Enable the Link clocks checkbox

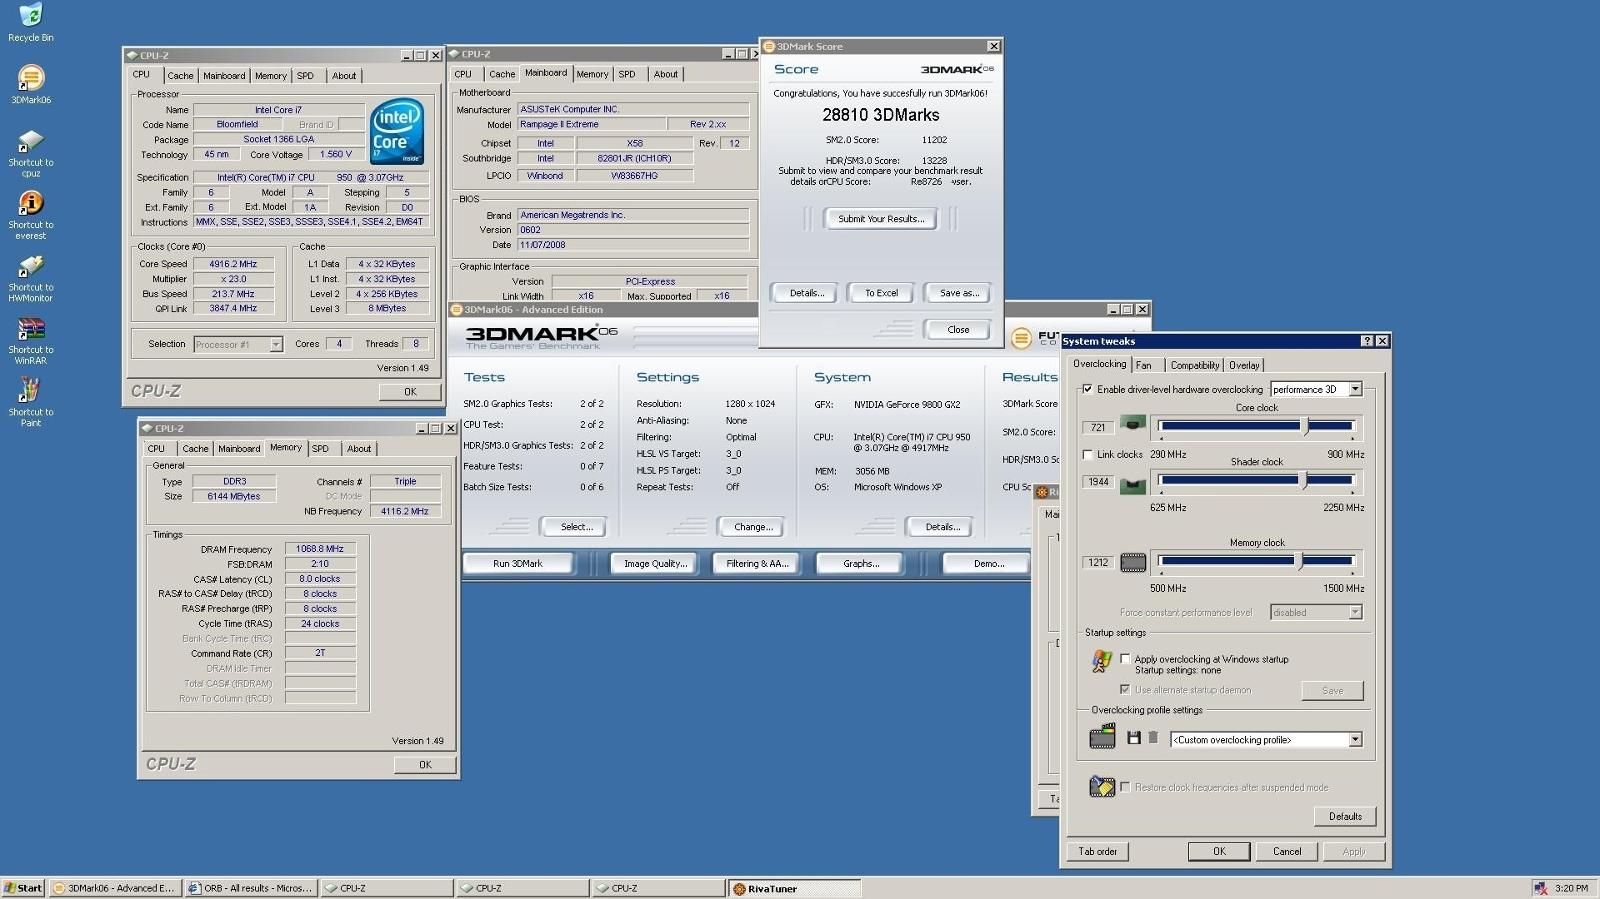click(1088, 454)
